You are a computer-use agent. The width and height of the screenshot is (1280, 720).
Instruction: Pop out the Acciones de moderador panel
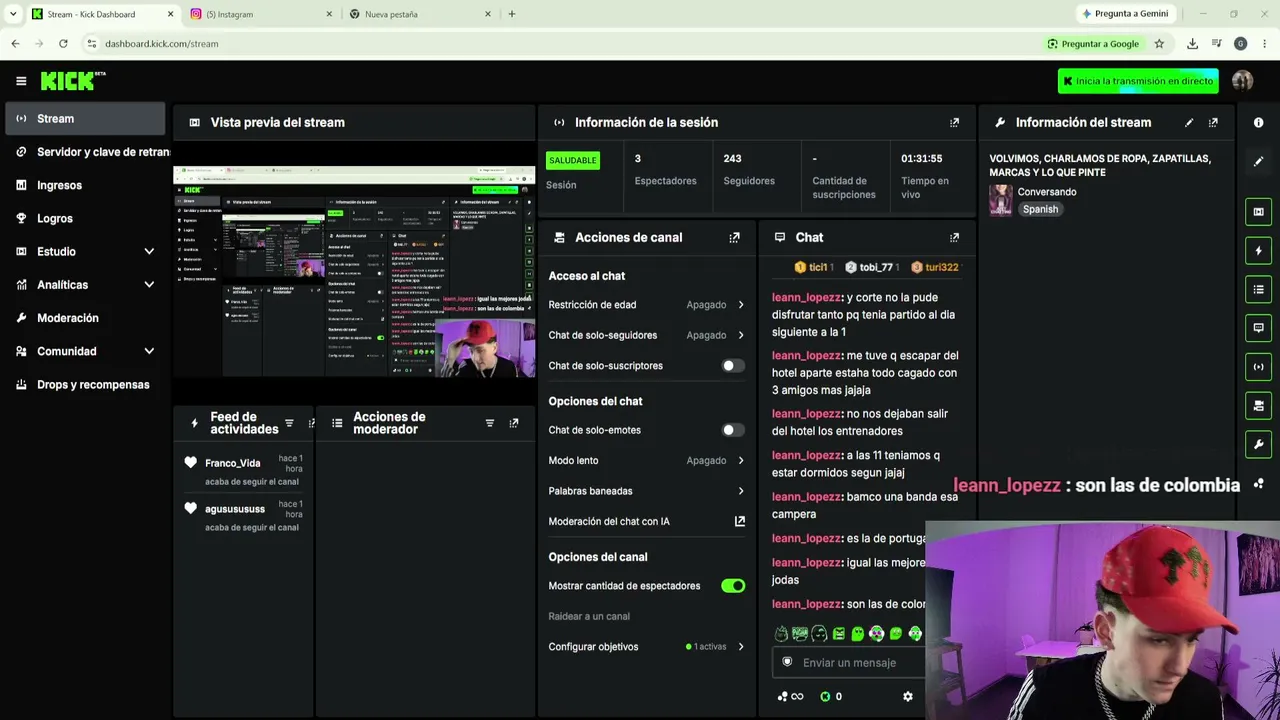coord(513,423)
